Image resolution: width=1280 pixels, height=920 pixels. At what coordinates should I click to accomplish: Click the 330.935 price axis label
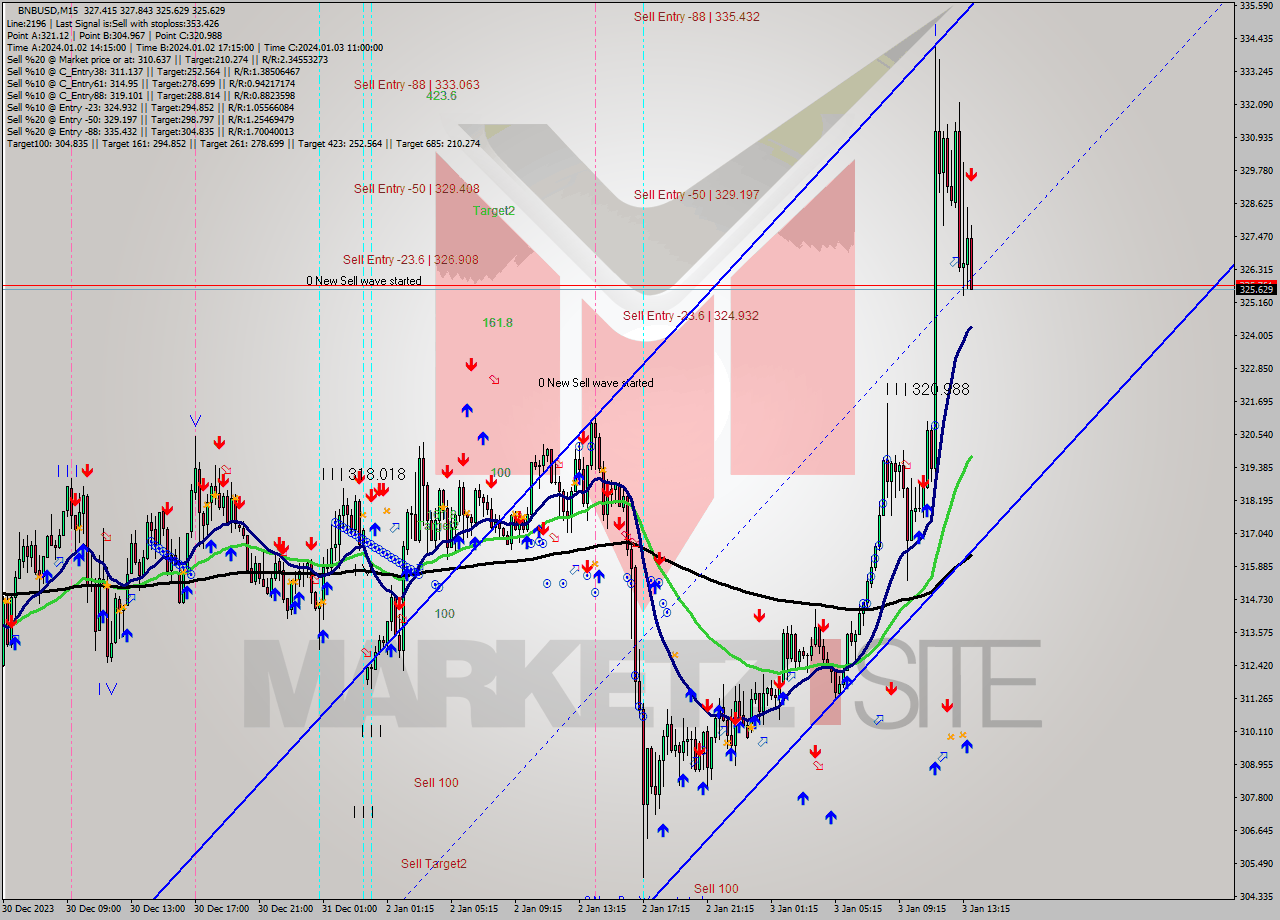[x=1255, y=138]
